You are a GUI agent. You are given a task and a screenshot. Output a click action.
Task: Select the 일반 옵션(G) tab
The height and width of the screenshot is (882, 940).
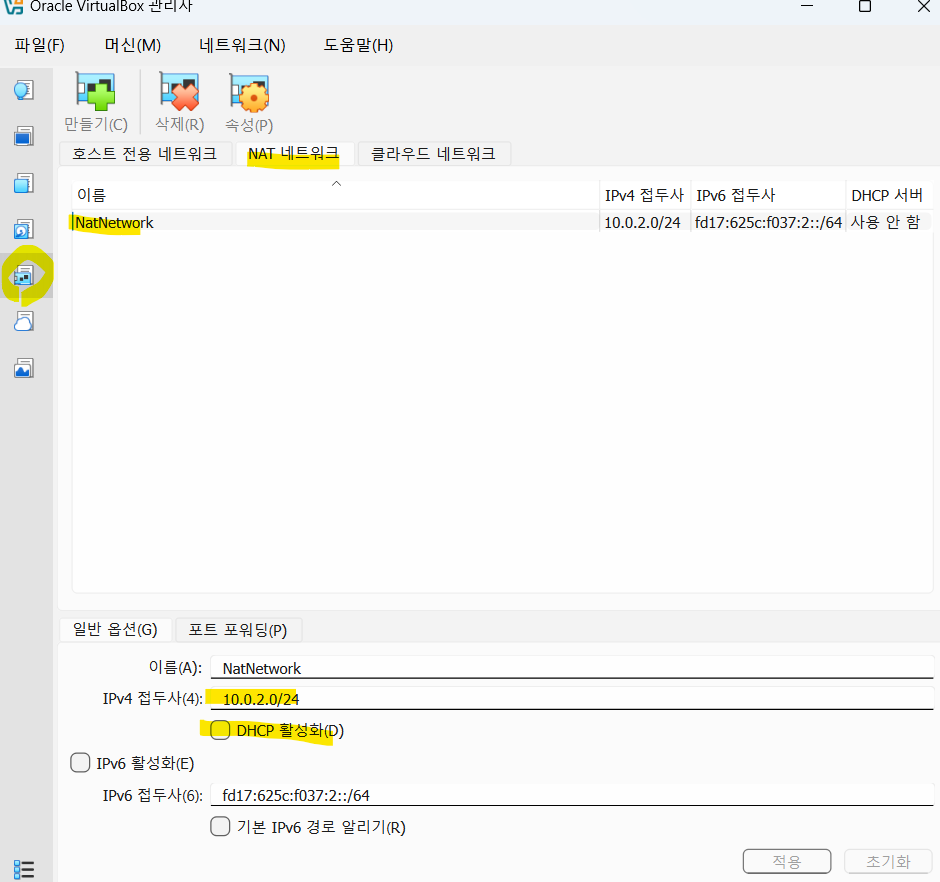coord(115,630)
